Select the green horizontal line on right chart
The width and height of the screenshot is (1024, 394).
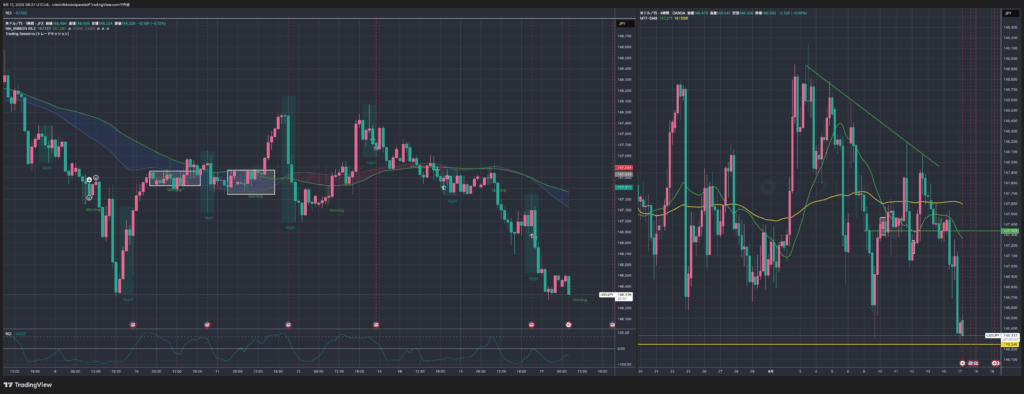coord(934,231)
